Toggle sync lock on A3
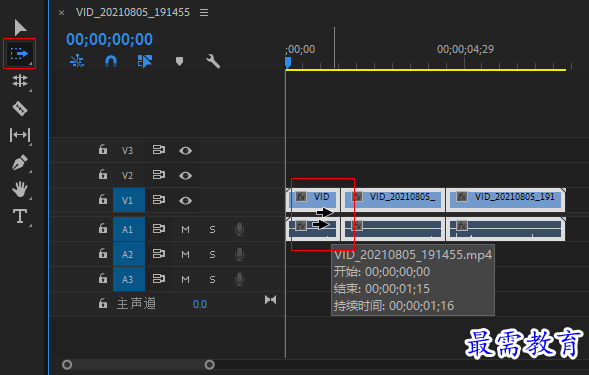The image size is (589, 375). point(159,279)
